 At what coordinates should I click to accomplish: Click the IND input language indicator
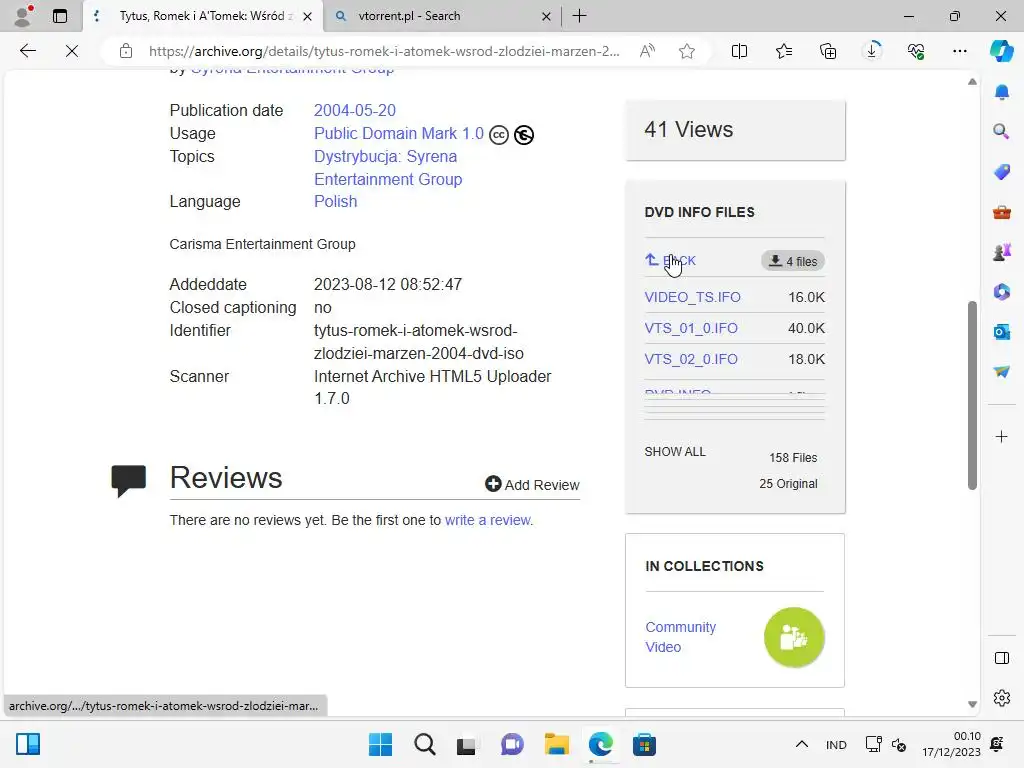pyautogui.click(x=836, y=745)
